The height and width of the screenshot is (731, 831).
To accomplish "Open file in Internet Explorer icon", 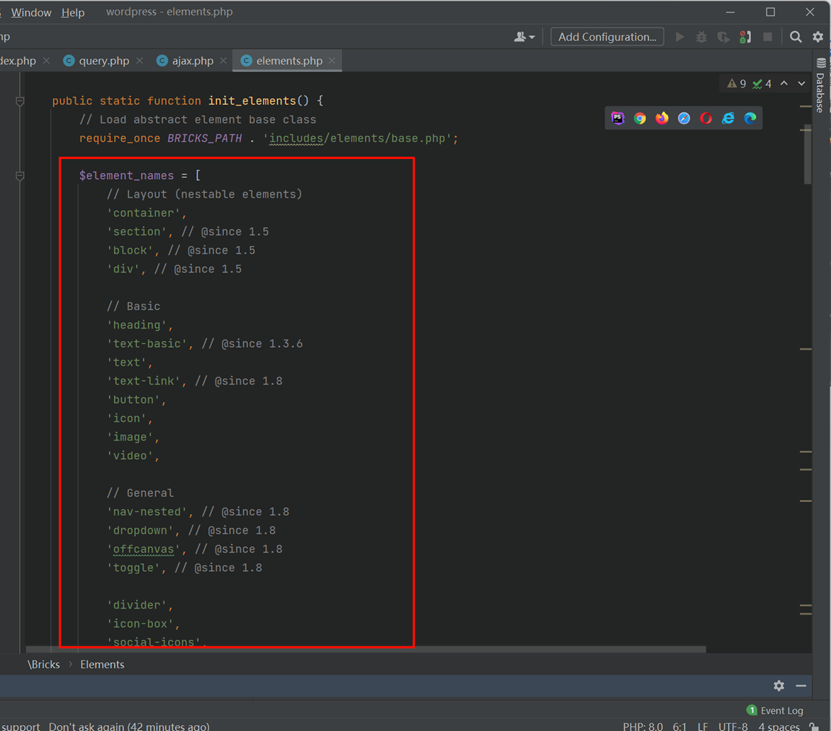I will pos(728,118).
